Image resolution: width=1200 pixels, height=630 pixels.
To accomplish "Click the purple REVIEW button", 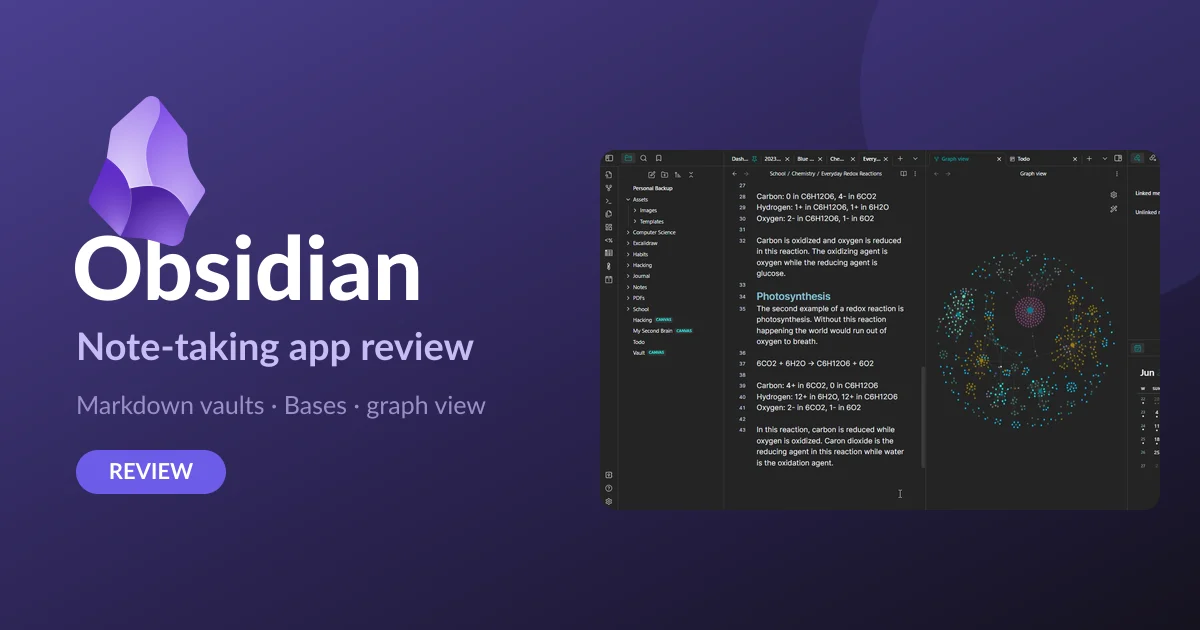I will click(151, 472).
